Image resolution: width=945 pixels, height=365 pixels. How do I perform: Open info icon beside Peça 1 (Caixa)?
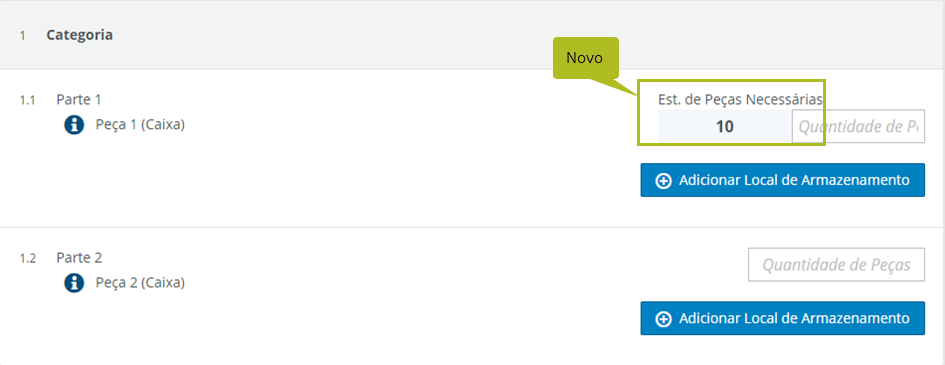point(74,125)
